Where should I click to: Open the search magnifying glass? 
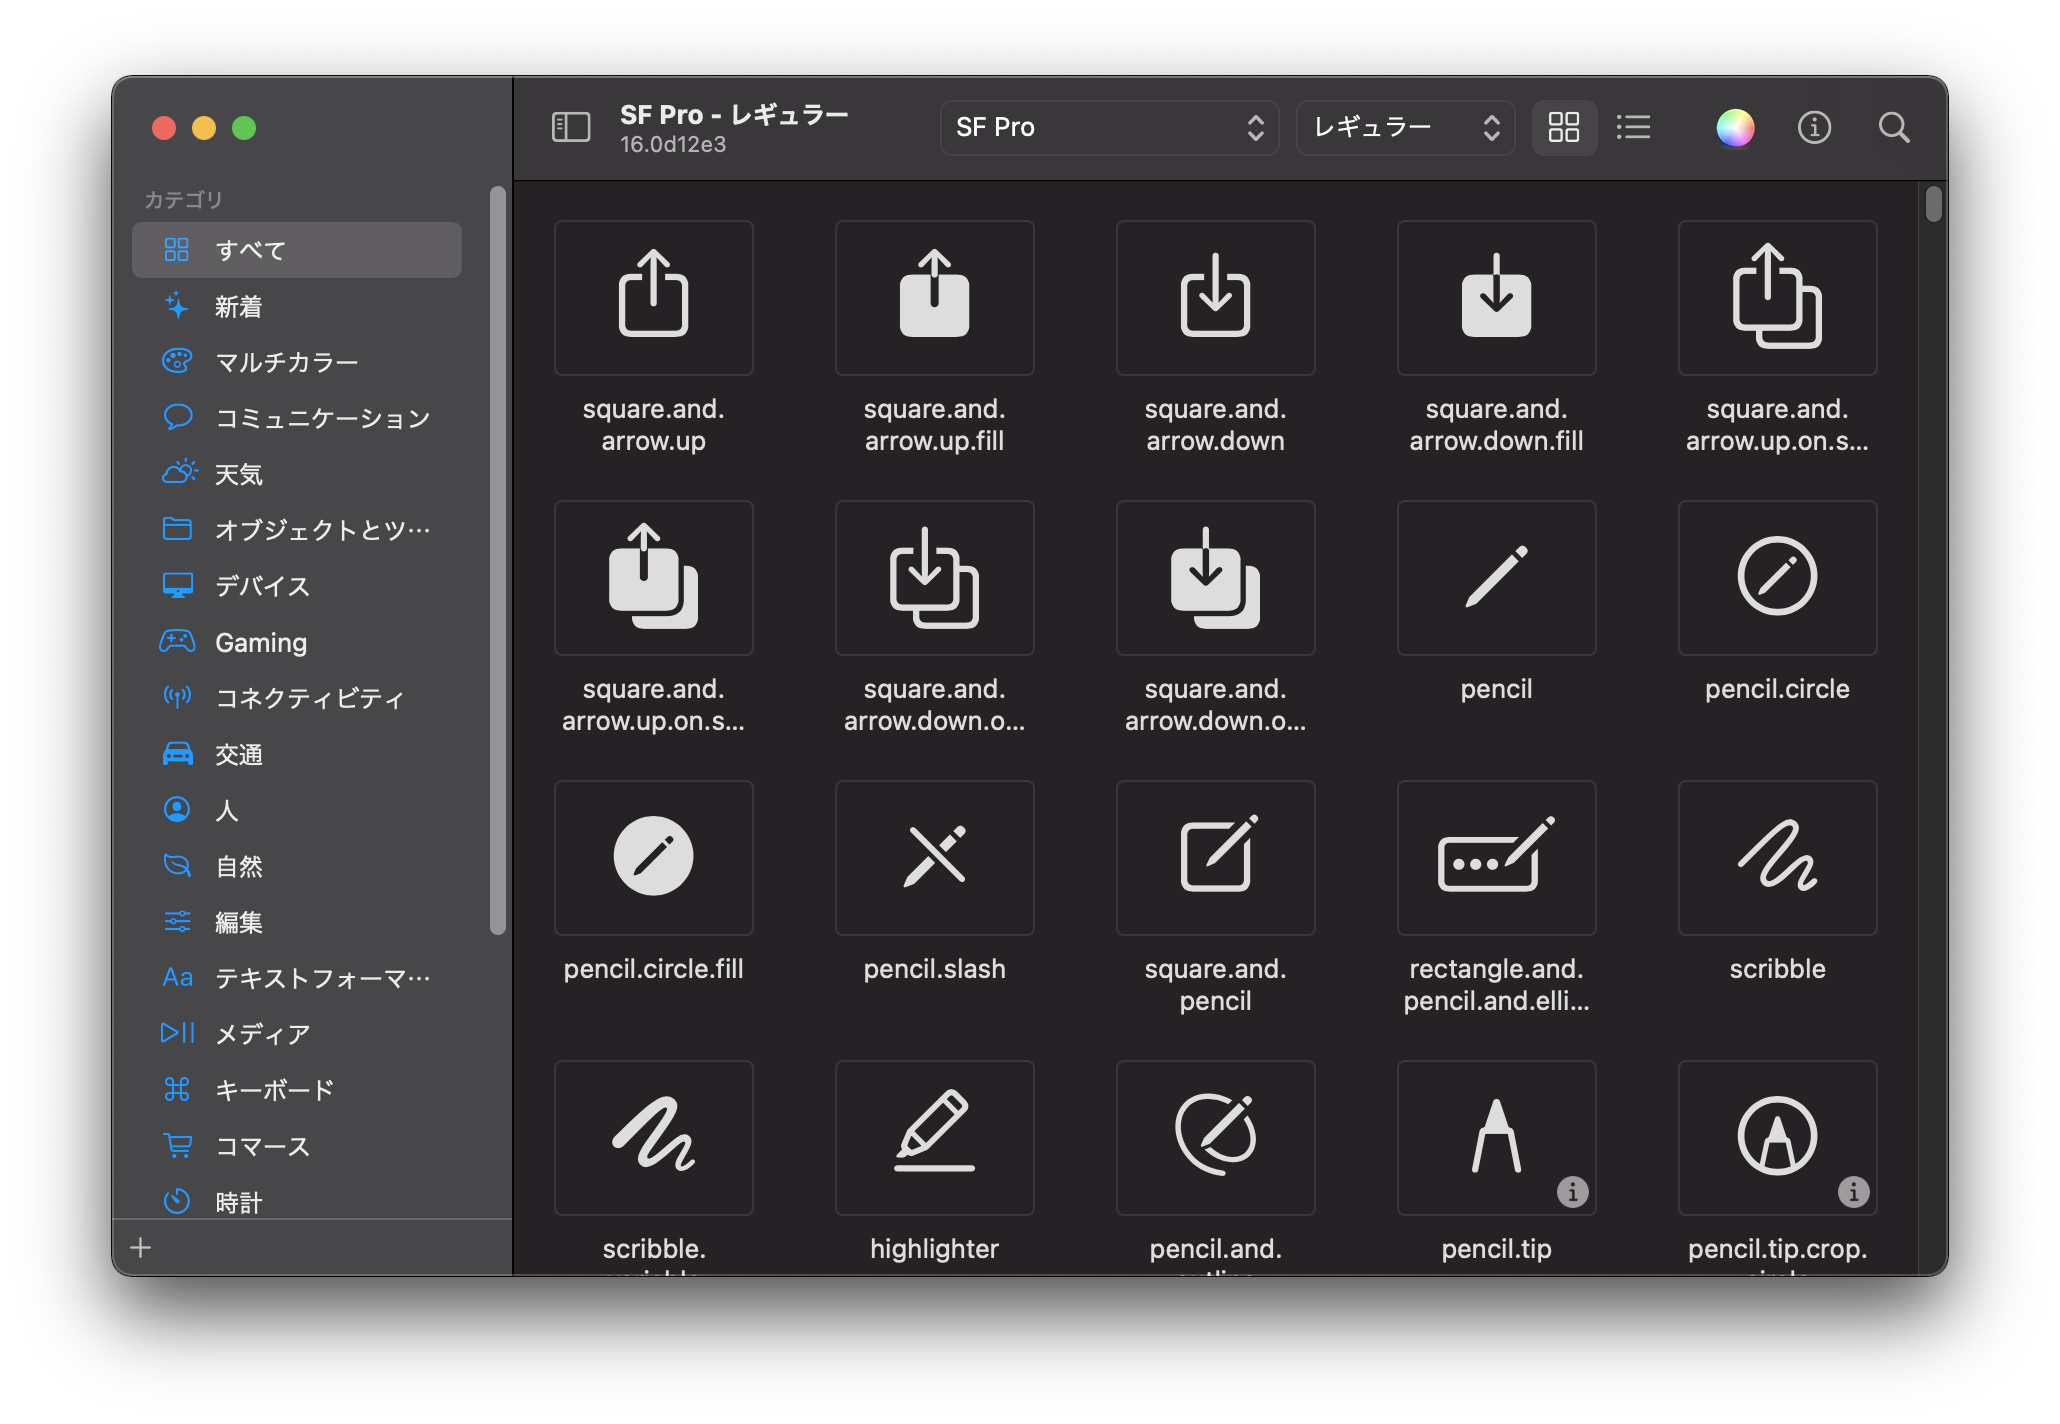pyautogui.click(x=1893, y=128)
